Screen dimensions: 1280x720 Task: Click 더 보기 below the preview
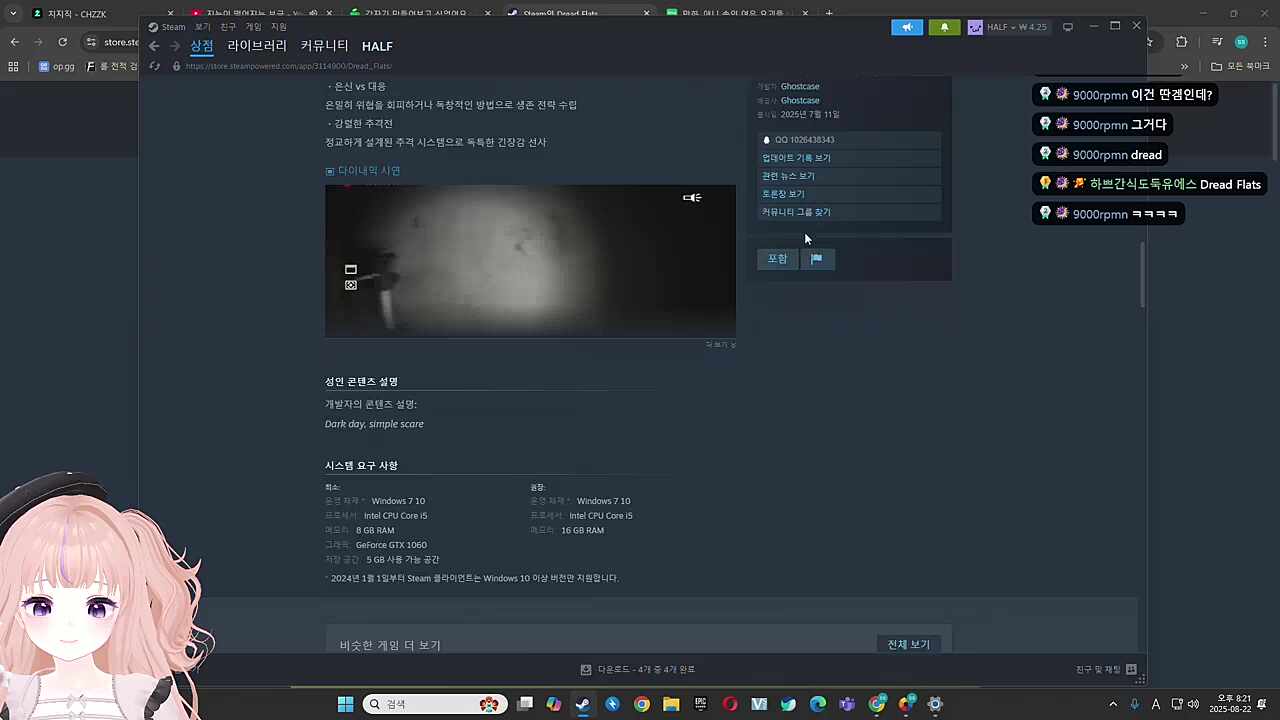coord(720,345)
